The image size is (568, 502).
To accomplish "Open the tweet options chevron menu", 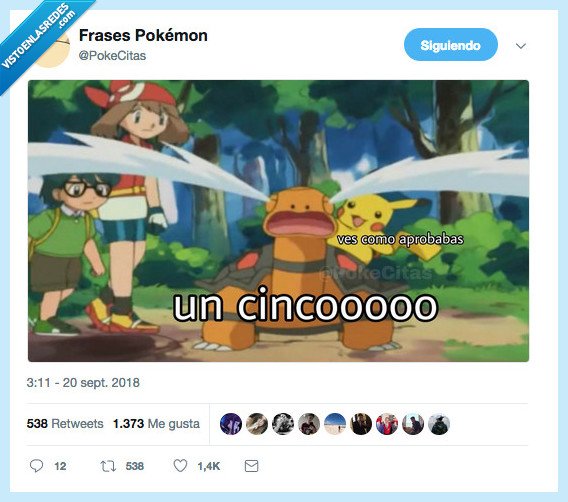I will [x=521, y=46].
